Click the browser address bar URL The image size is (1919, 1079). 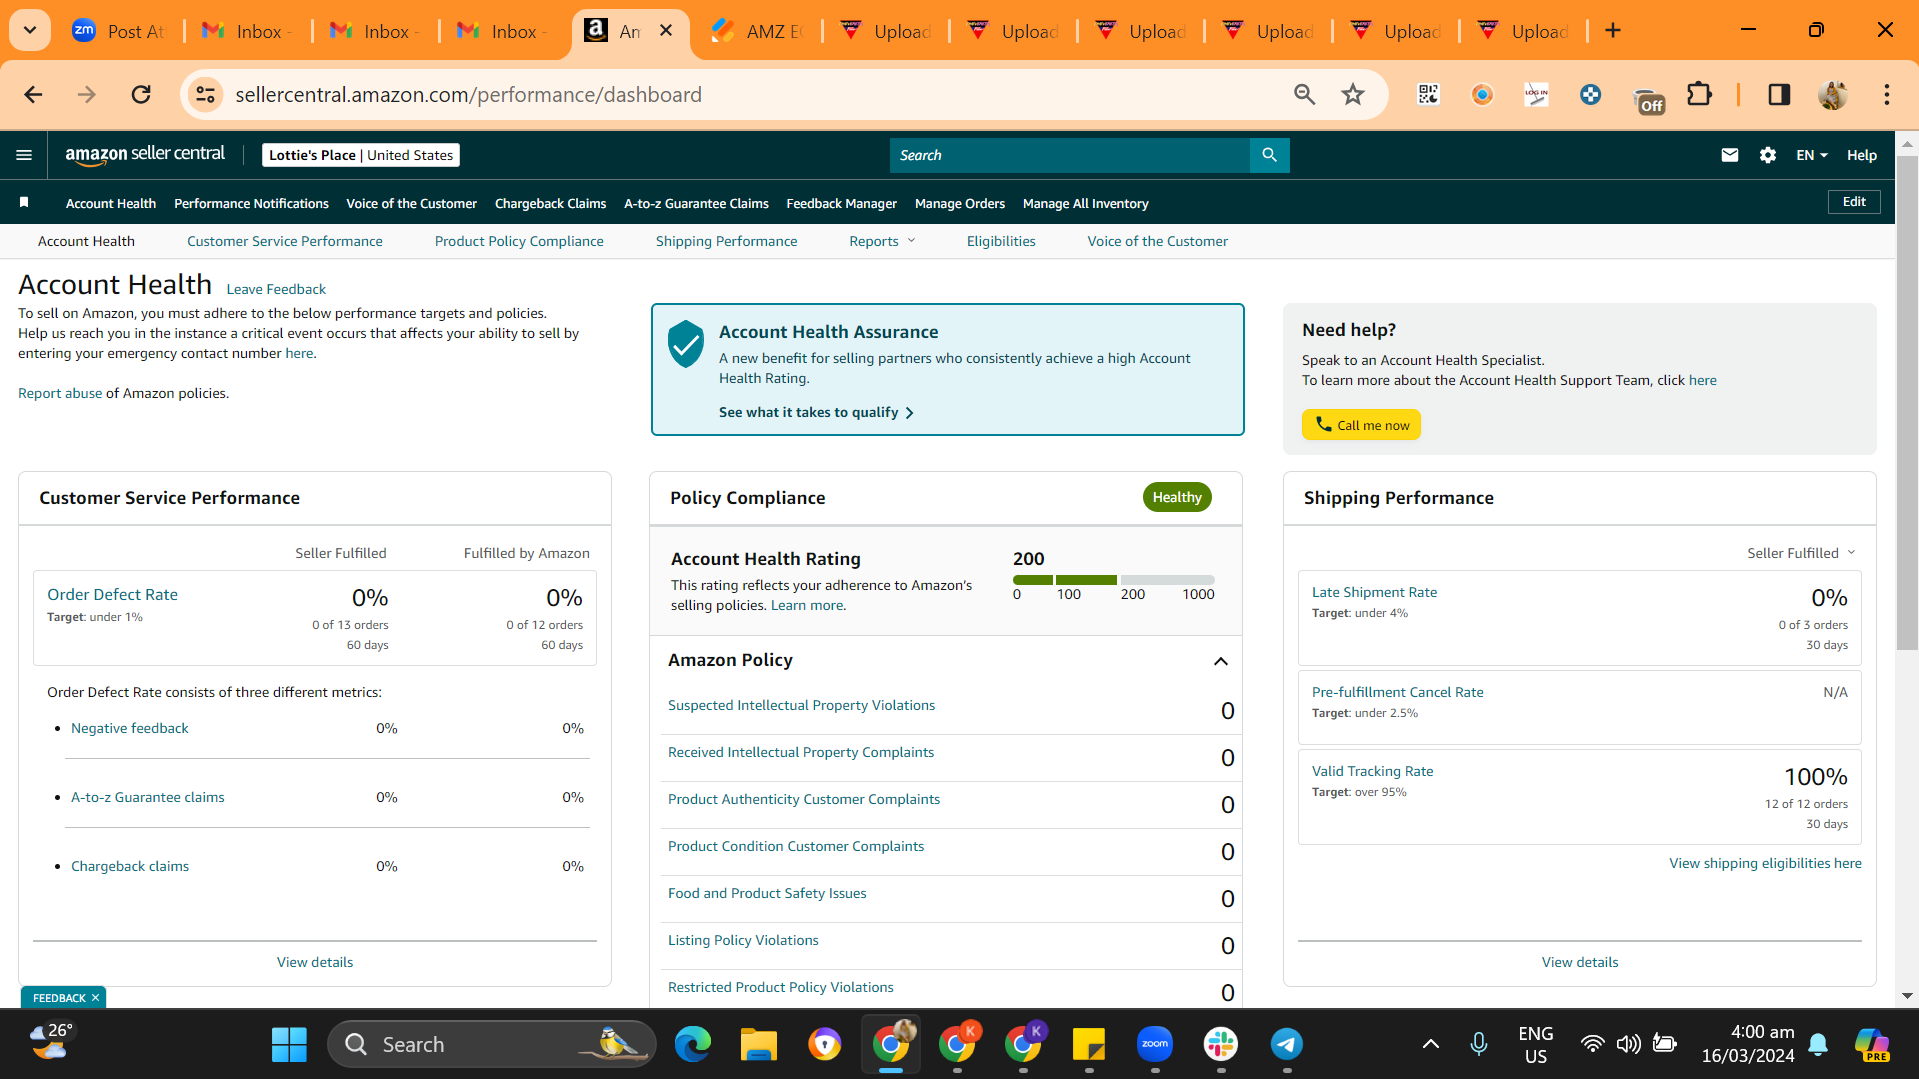(x=468, y=94)
